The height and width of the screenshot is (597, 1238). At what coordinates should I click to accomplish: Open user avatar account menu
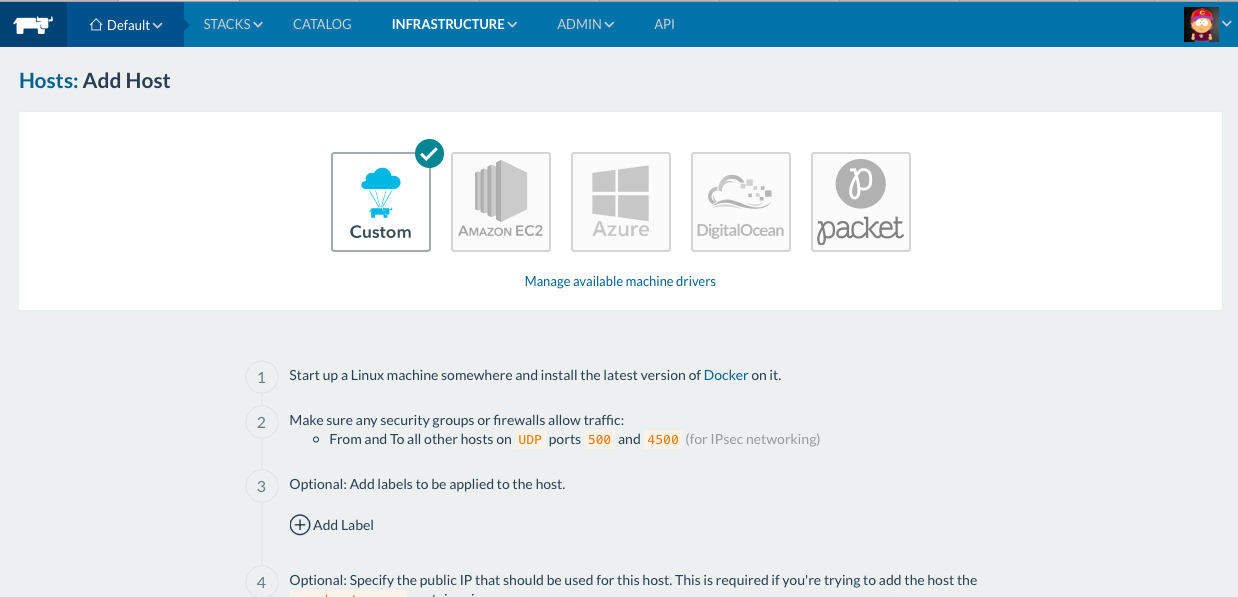(x=1208, y=24)
